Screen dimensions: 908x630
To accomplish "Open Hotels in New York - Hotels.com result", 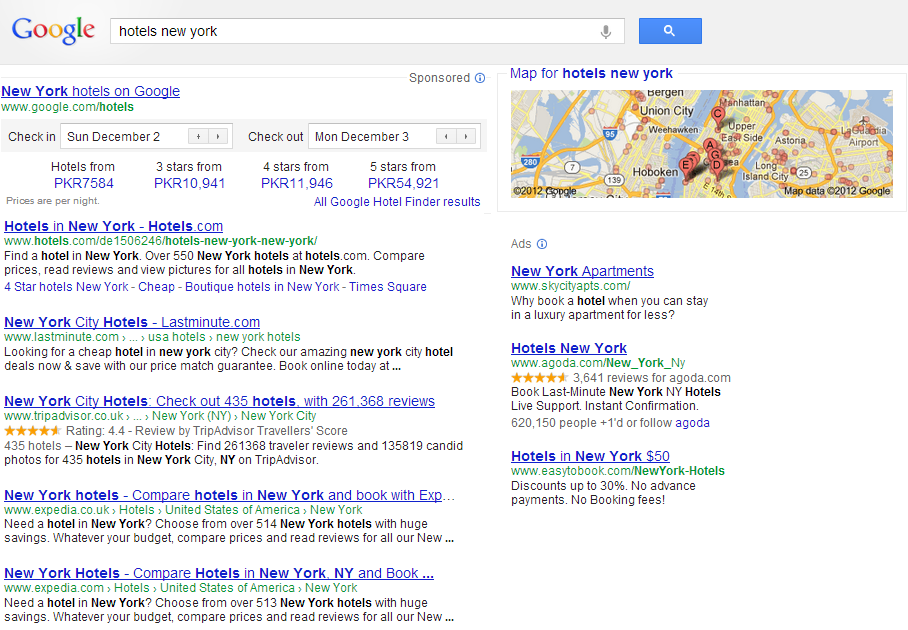I will click(x=113, y=226).
